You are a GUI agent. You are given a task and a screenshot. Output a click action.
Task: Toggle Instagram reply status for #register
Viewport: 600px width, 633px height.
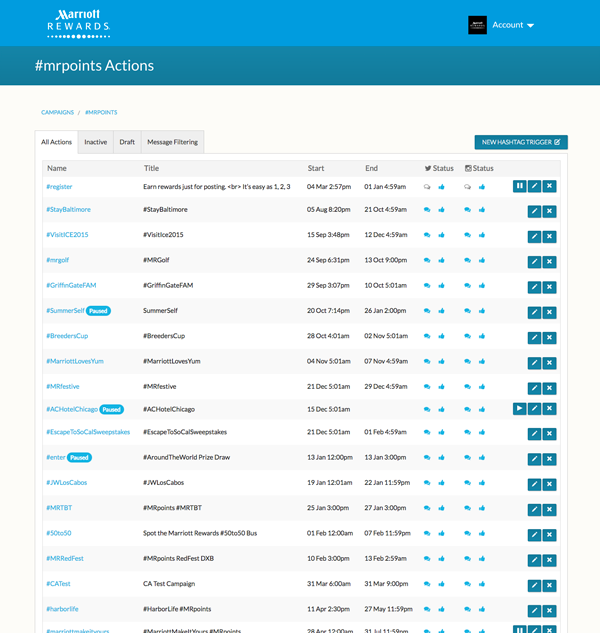pyautogui.click(x=467, y=187)
